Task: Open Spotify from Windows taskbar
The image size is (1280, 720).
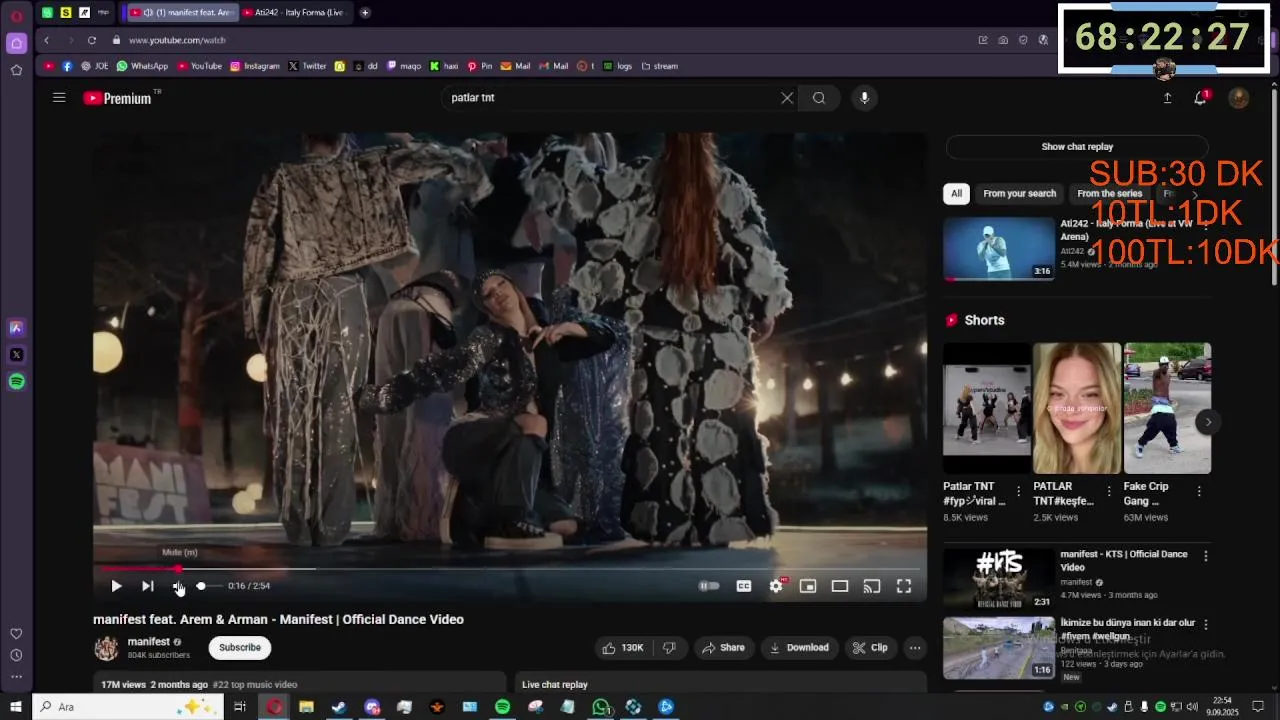Action: coord(502,707)
